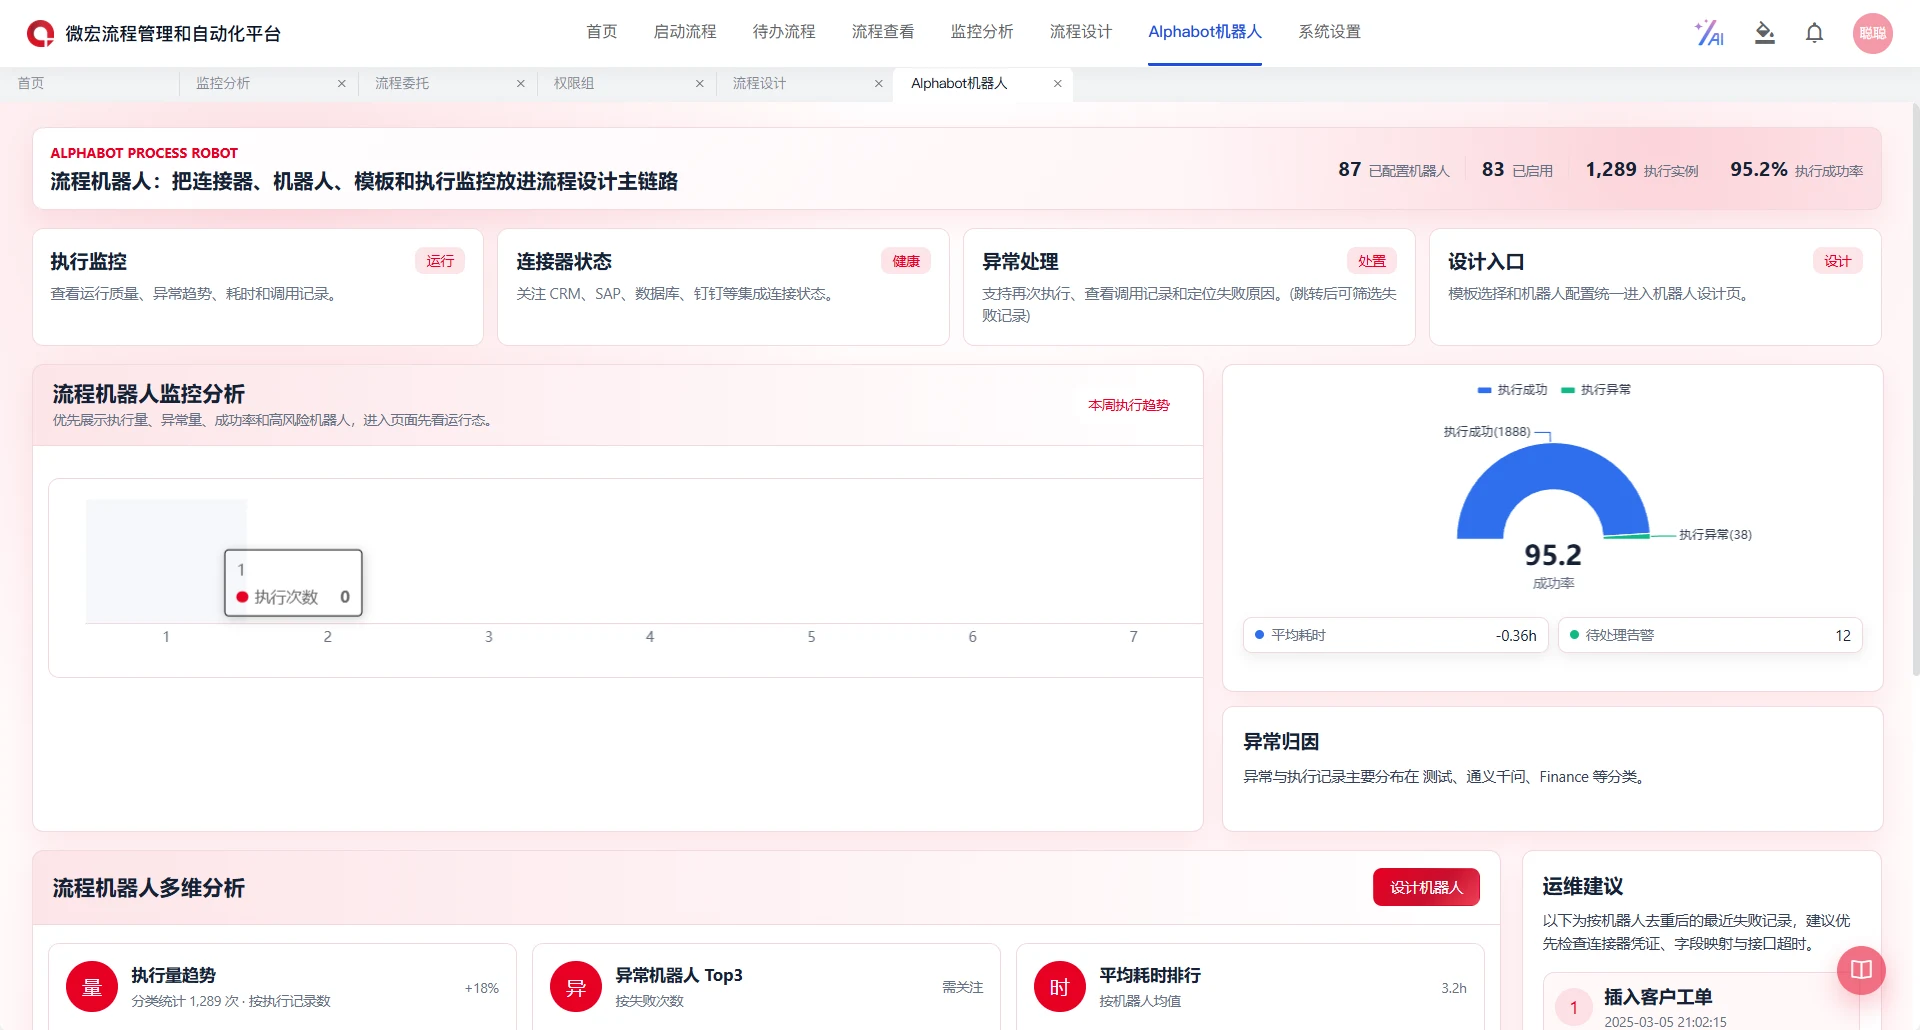Click the 95.2% 执行成功率 stat
The width and height of the screenshot is (1920, 1030).
tap(1796, 170)
